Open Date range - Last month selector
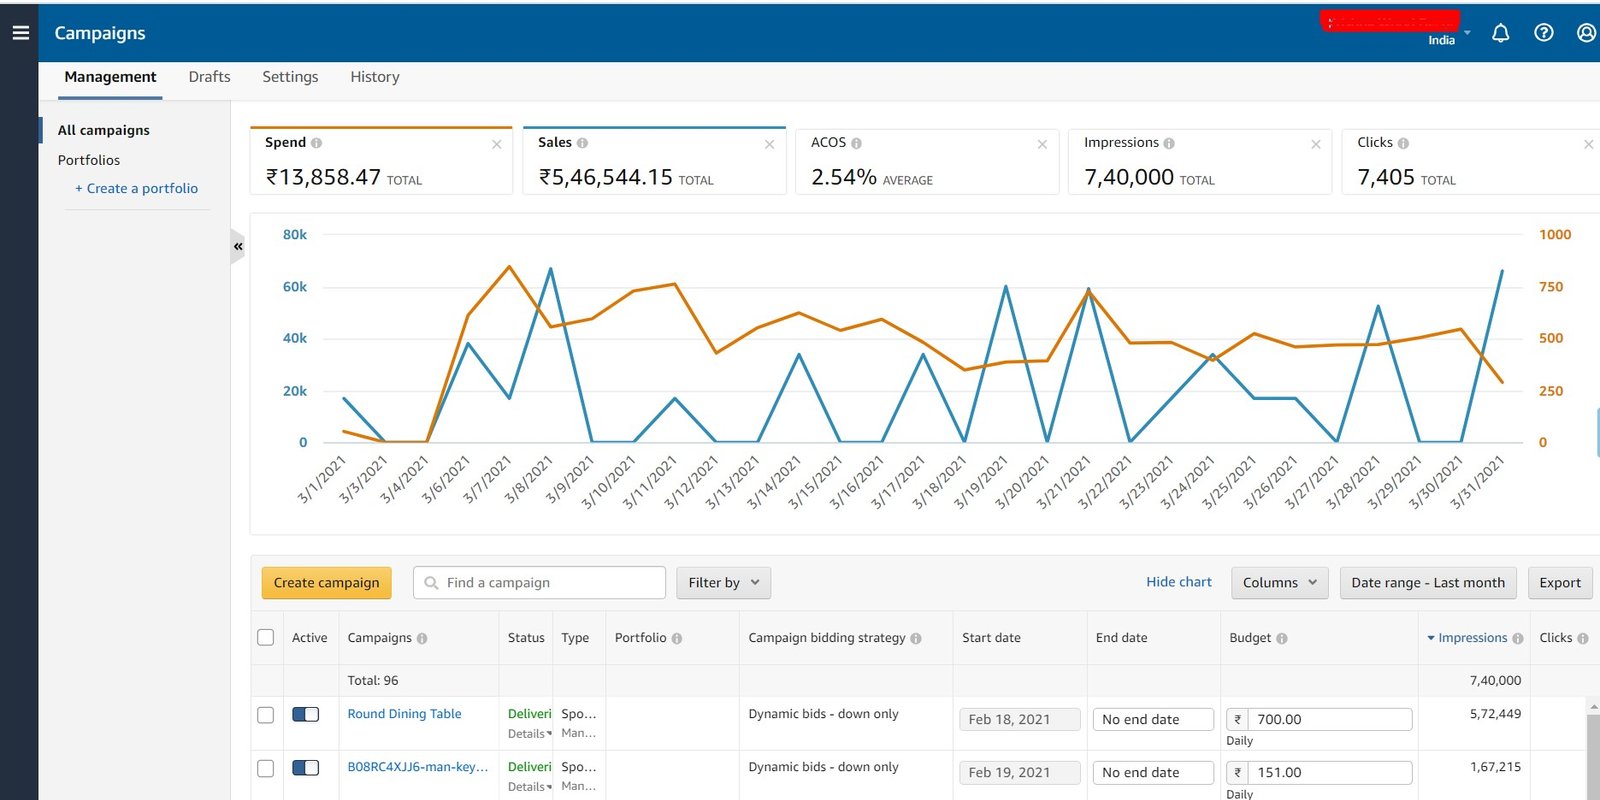Viewport: 1600px width, 800px height. pos(1427,583)
